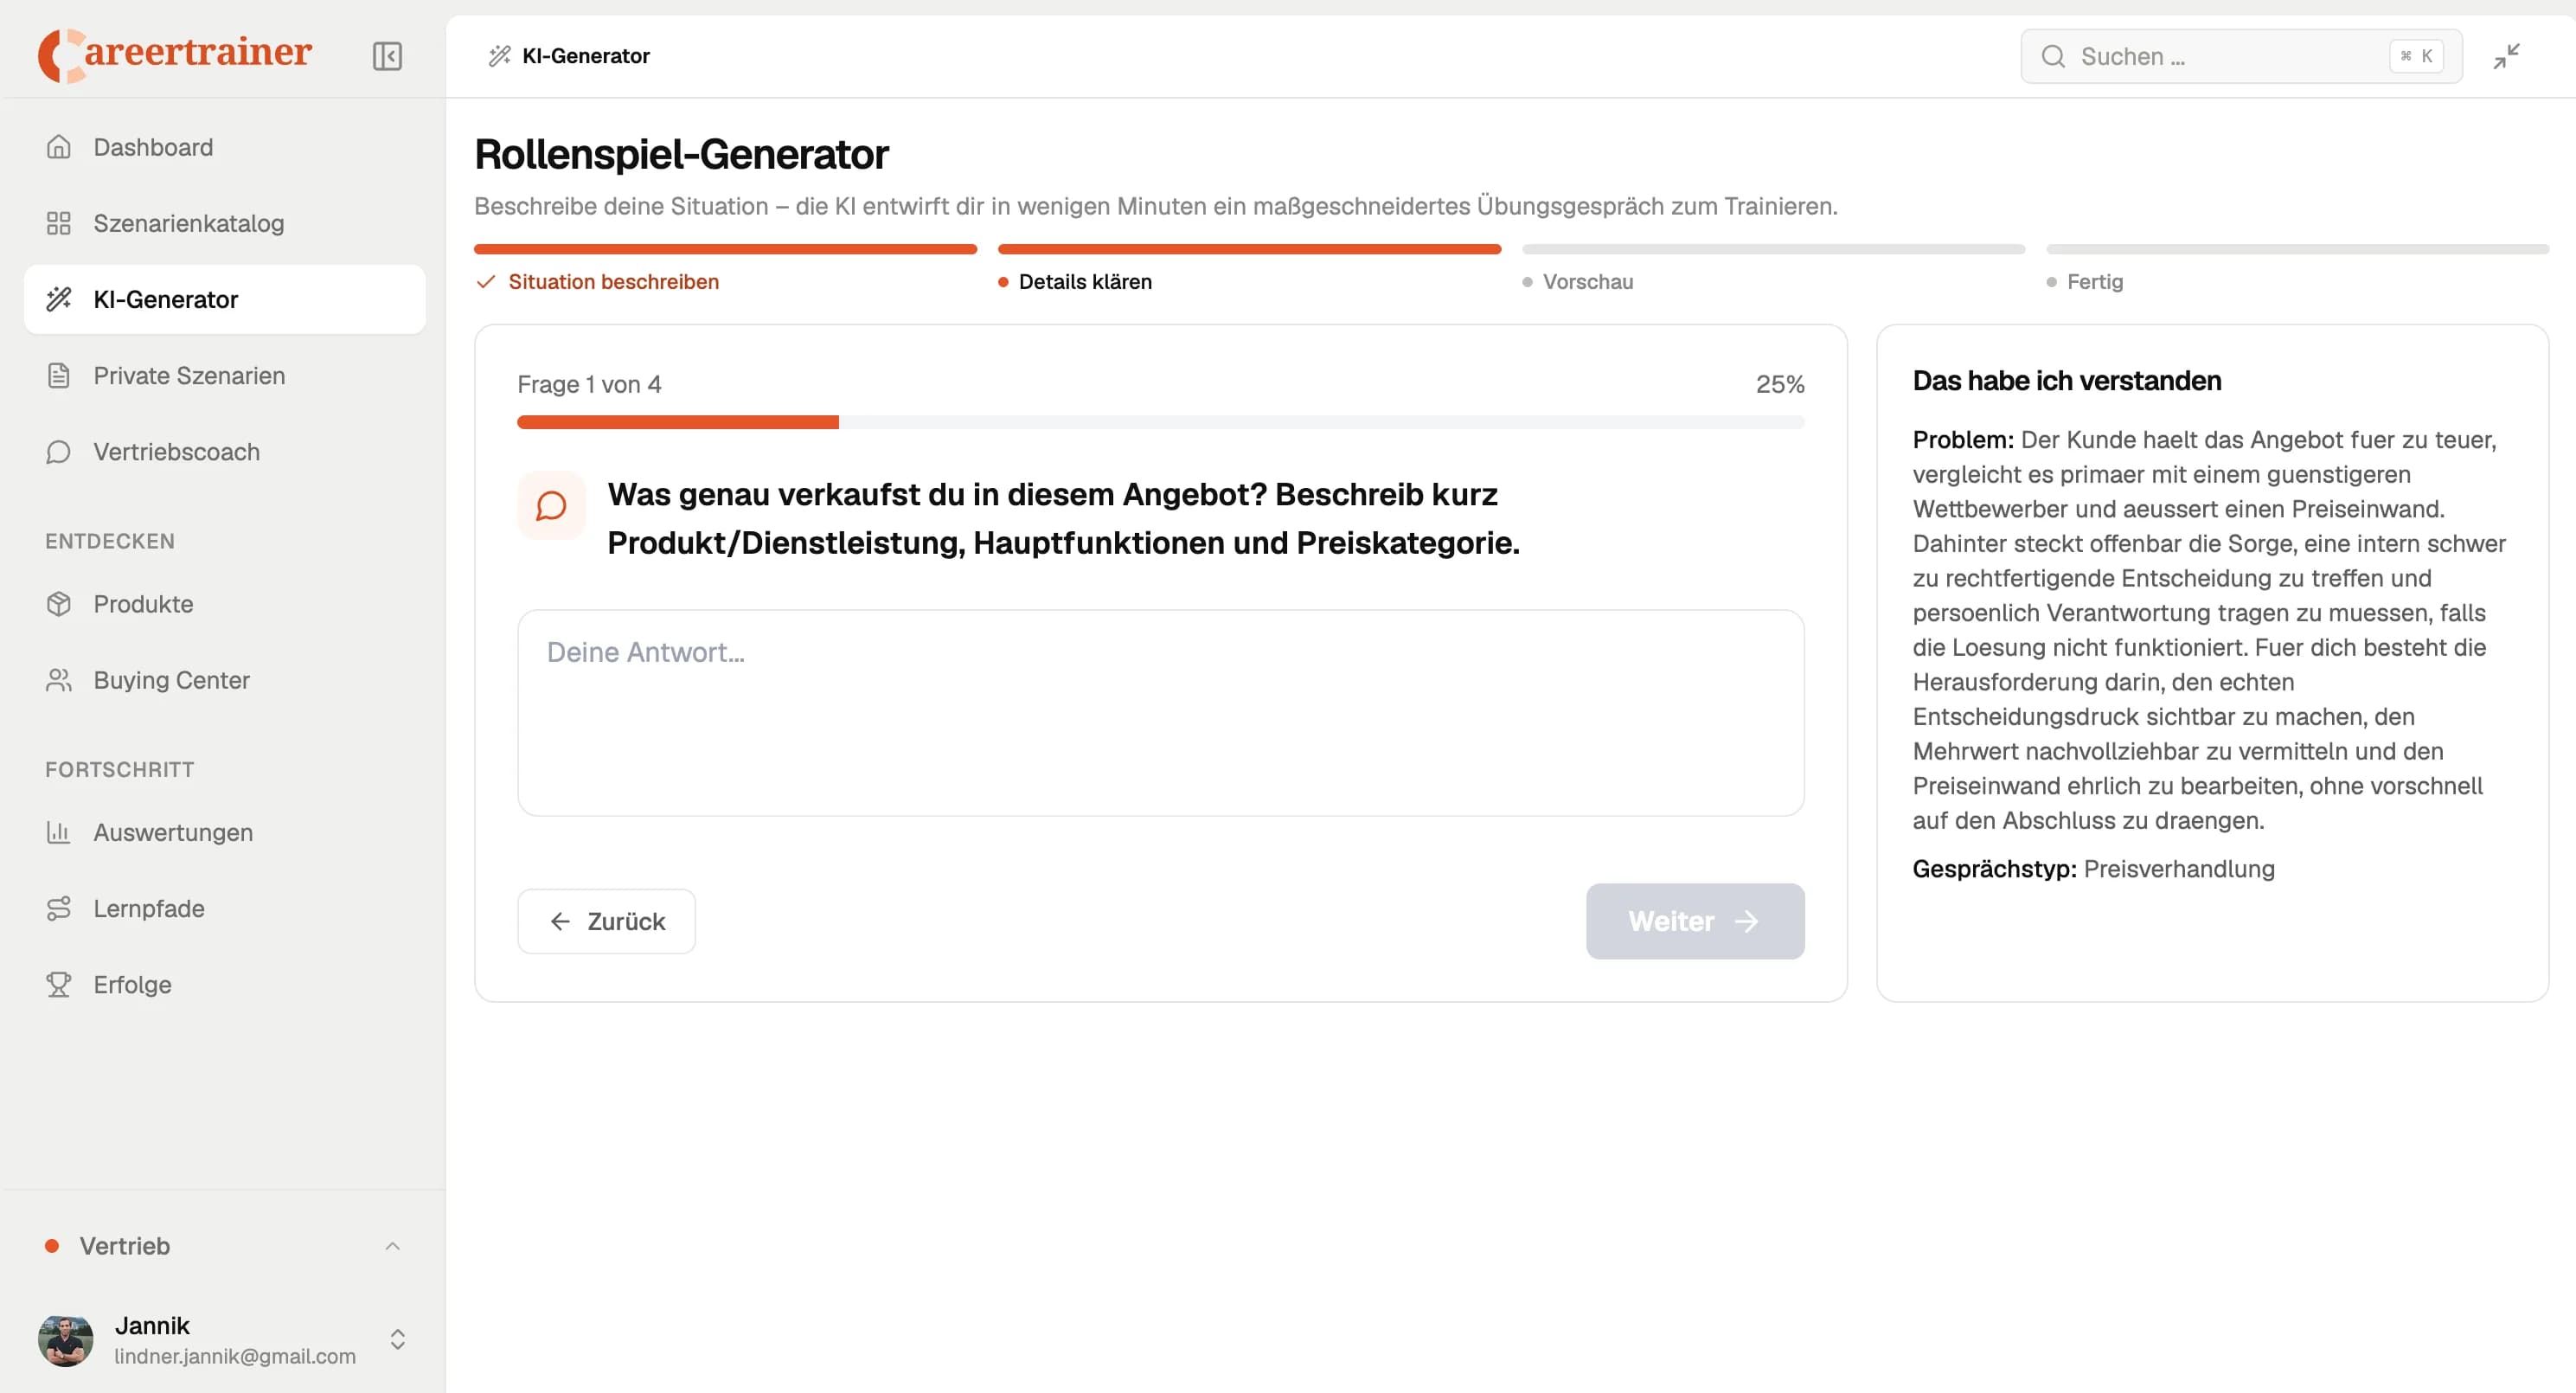The image size is (2576, 1393).
Task: Click the third grey wizard progress segment
Action: click(1773, 249)
